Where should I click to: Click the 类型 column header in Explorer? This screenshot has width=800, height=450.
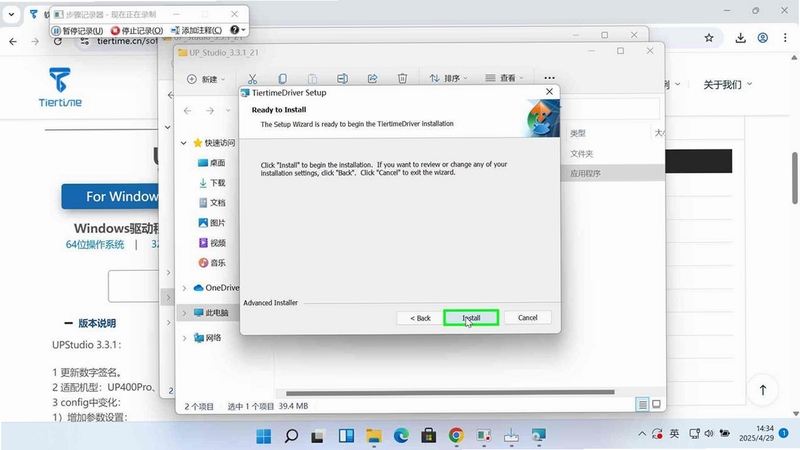pos(578,133)
